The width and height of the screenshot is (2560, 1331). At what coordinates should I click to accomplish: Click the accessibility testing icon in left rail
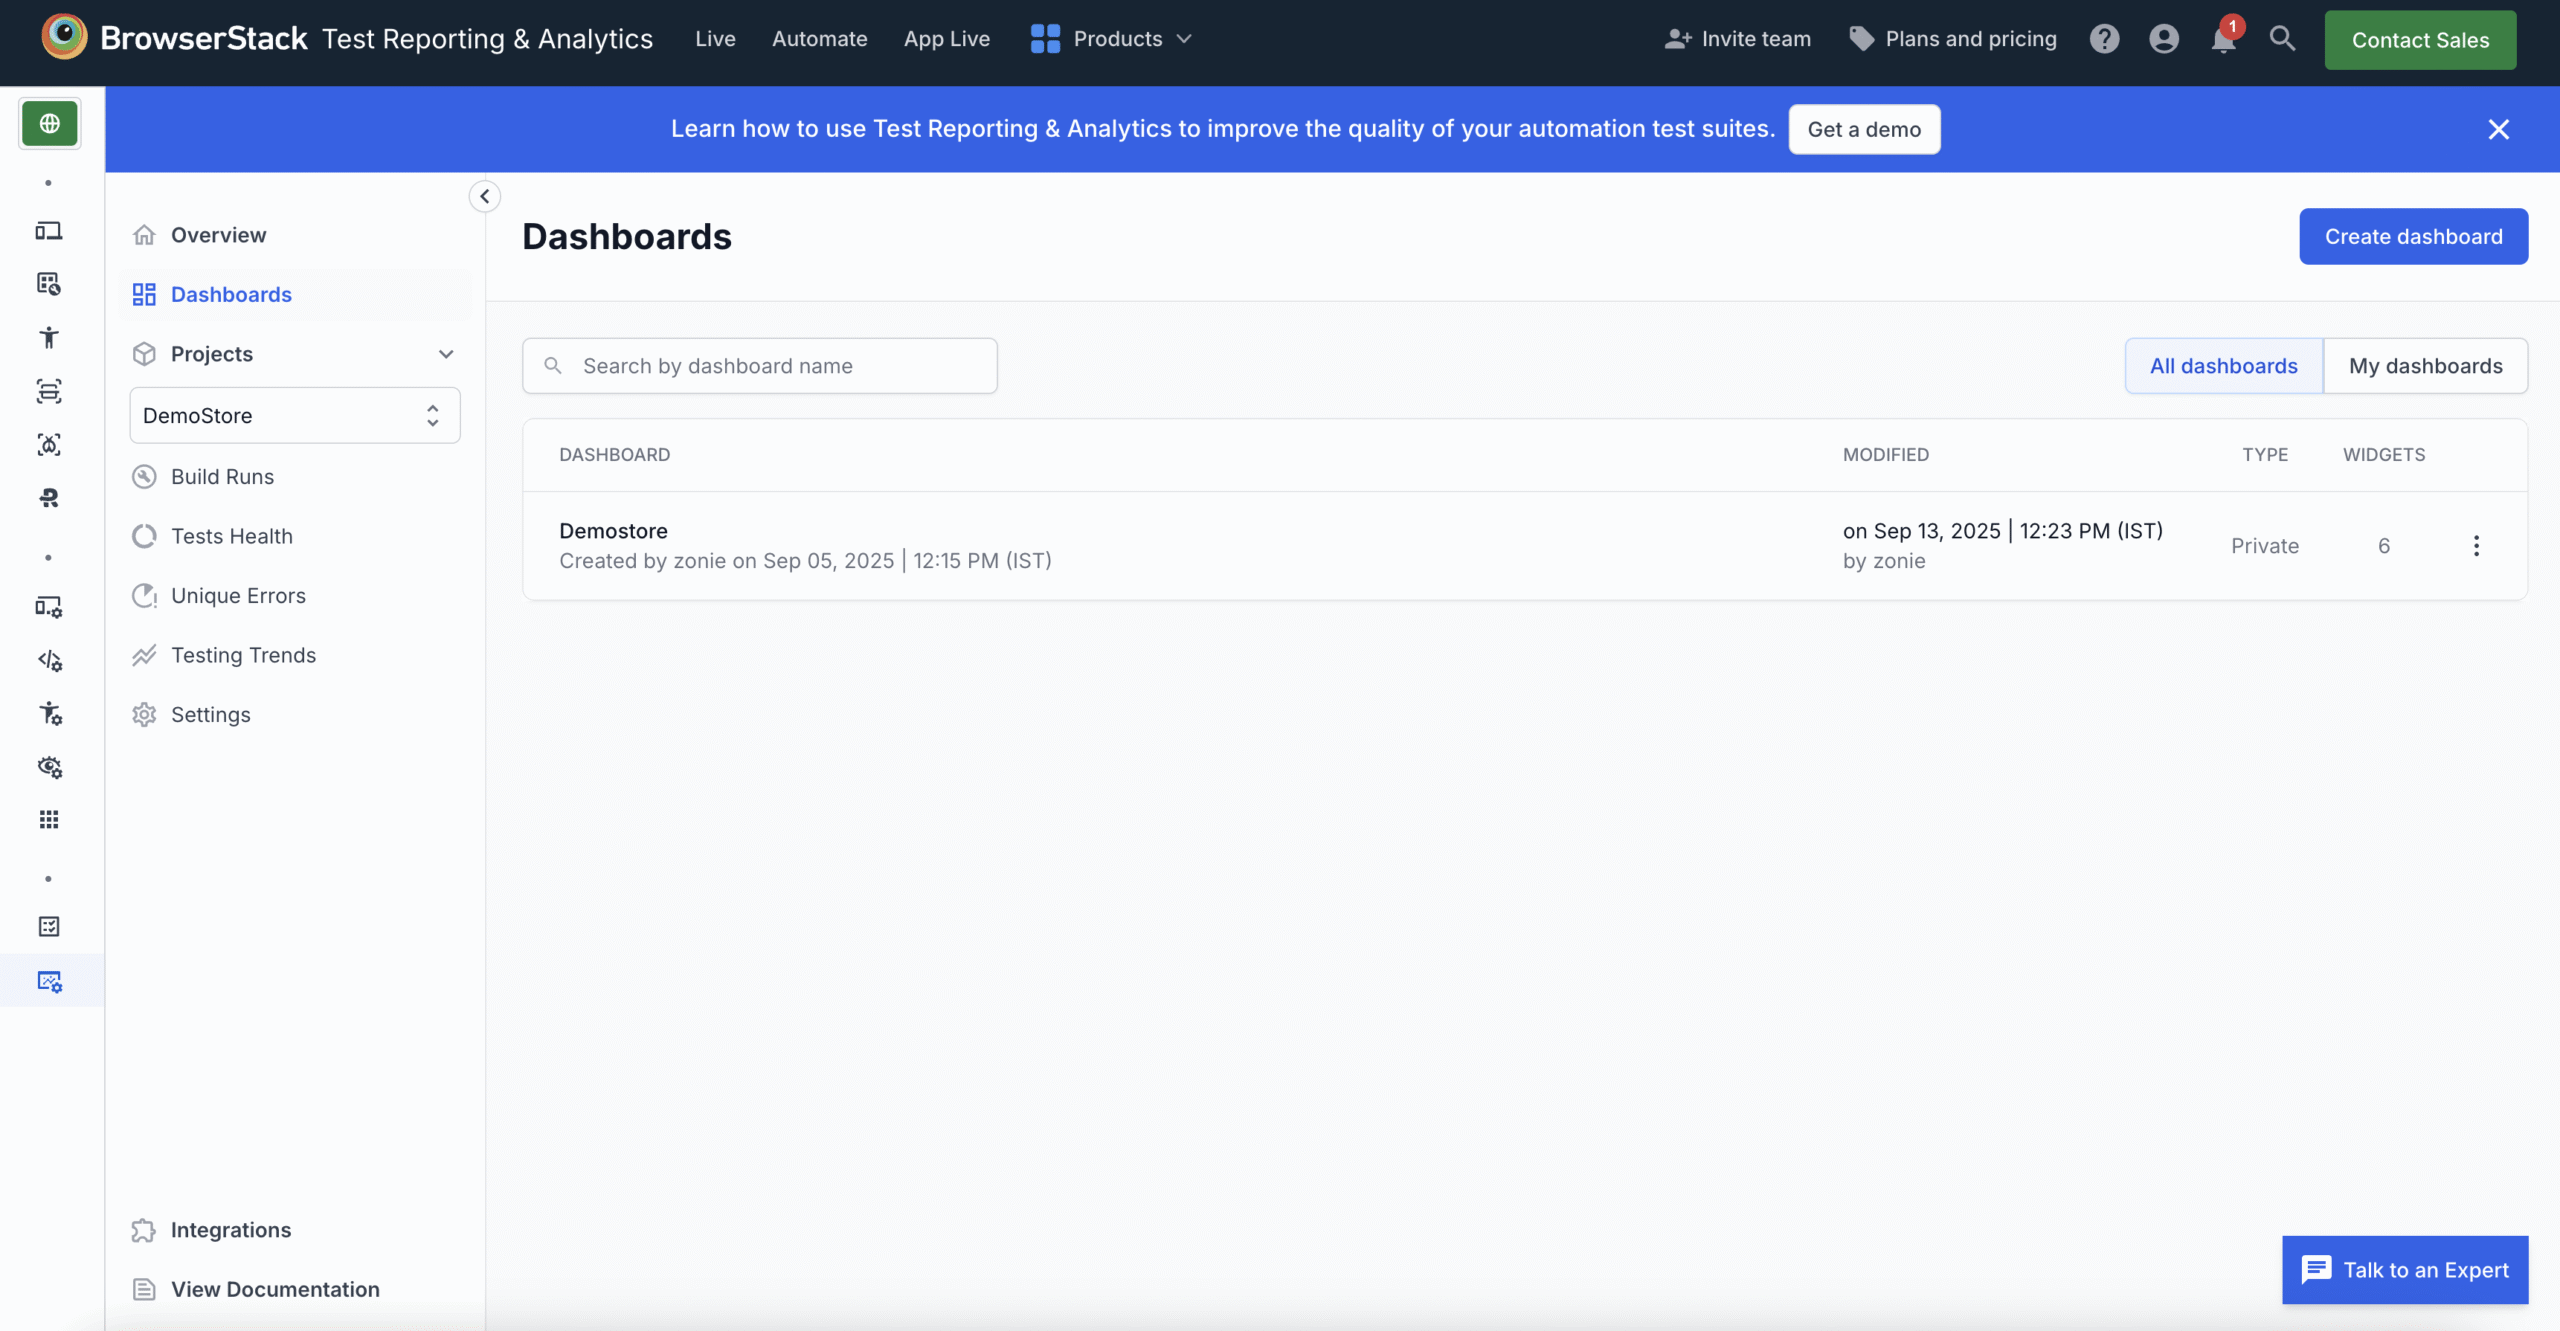coord(49,337)
